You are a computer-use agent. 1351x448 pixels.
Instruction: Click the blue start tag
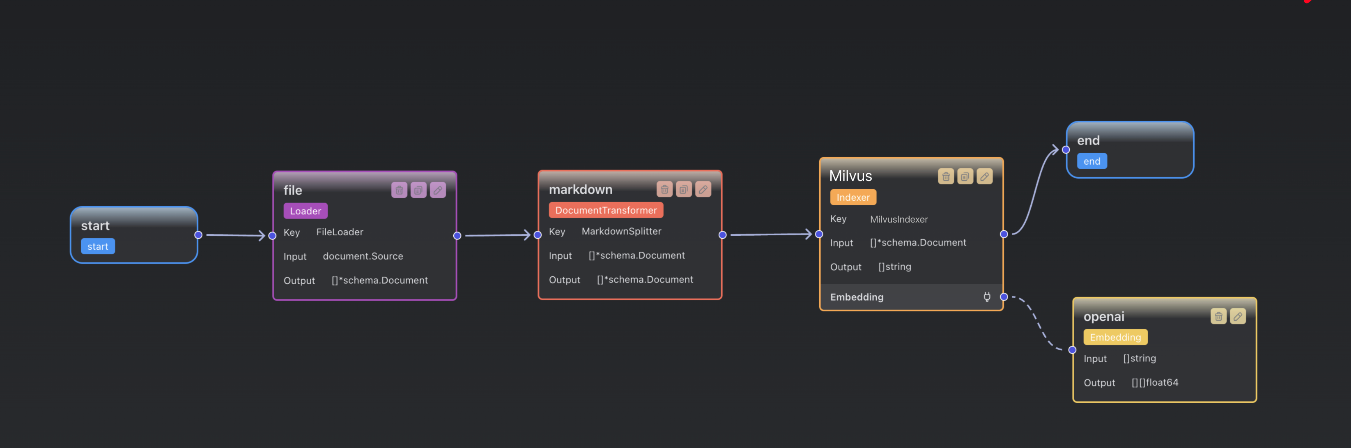[98, 246]
